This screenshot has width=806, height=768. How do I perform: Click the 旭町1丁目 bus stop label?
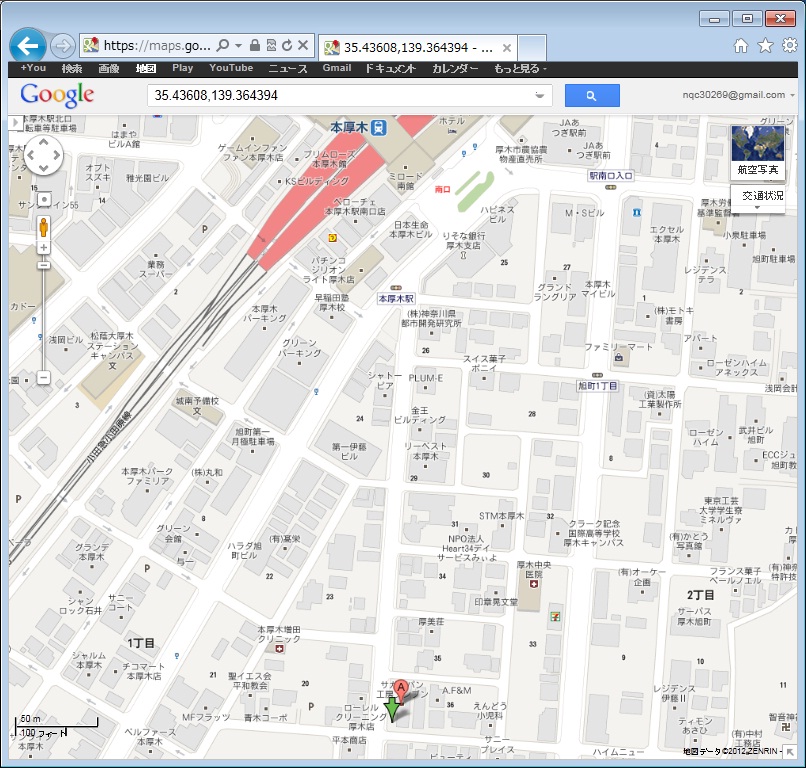(x=597, y=386)
